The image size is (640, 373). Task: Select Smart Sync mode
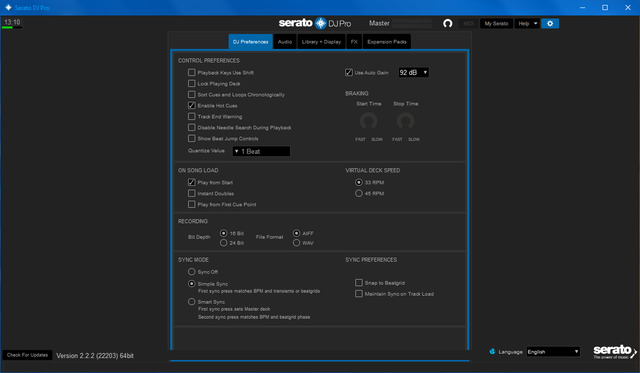[x=191, y=302]
